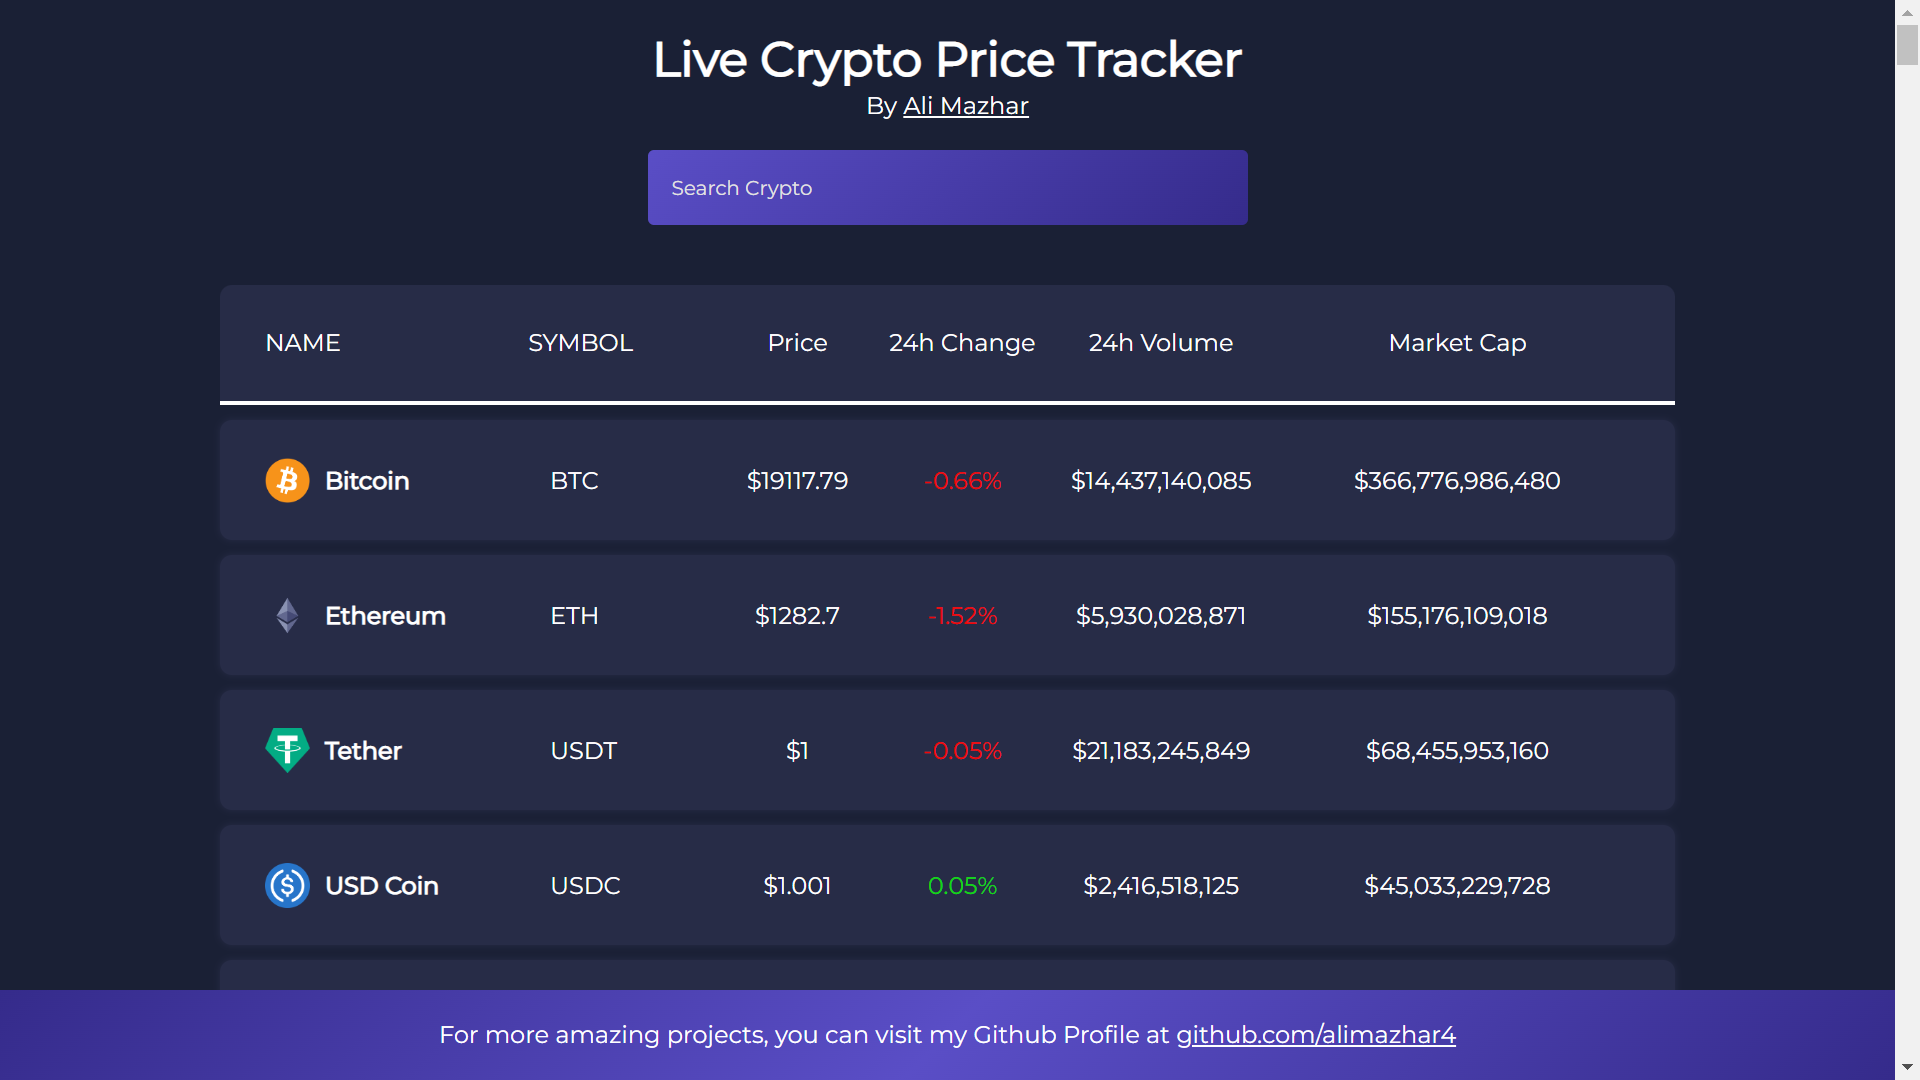Viewport: 1920px width, 1080px height.
Task: Click the USD Coin 24h volume
Action: point(1159,885)
